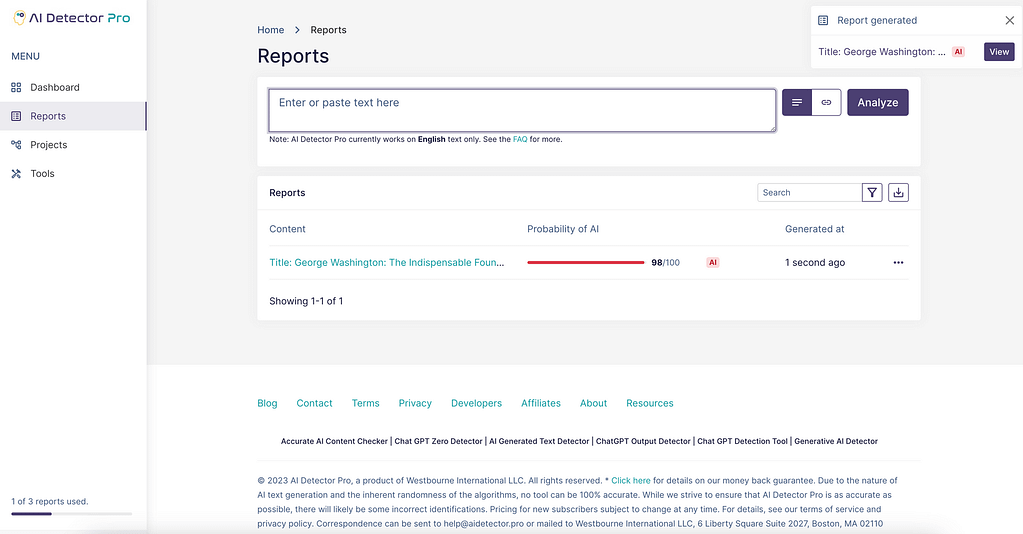1023x534 pixels.
Task: Click the filter funnel icon for reports
Action: (x=872, y=193)
